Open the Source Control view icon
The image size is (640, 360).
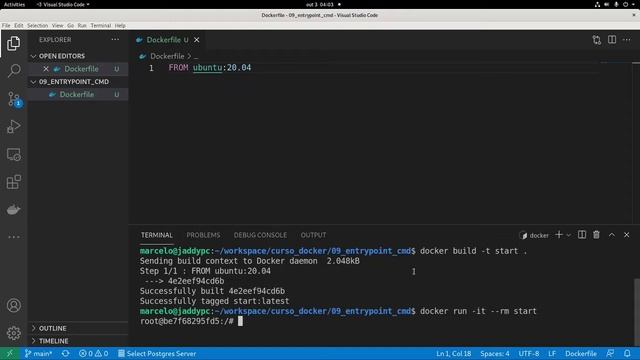tap(14, 99)
